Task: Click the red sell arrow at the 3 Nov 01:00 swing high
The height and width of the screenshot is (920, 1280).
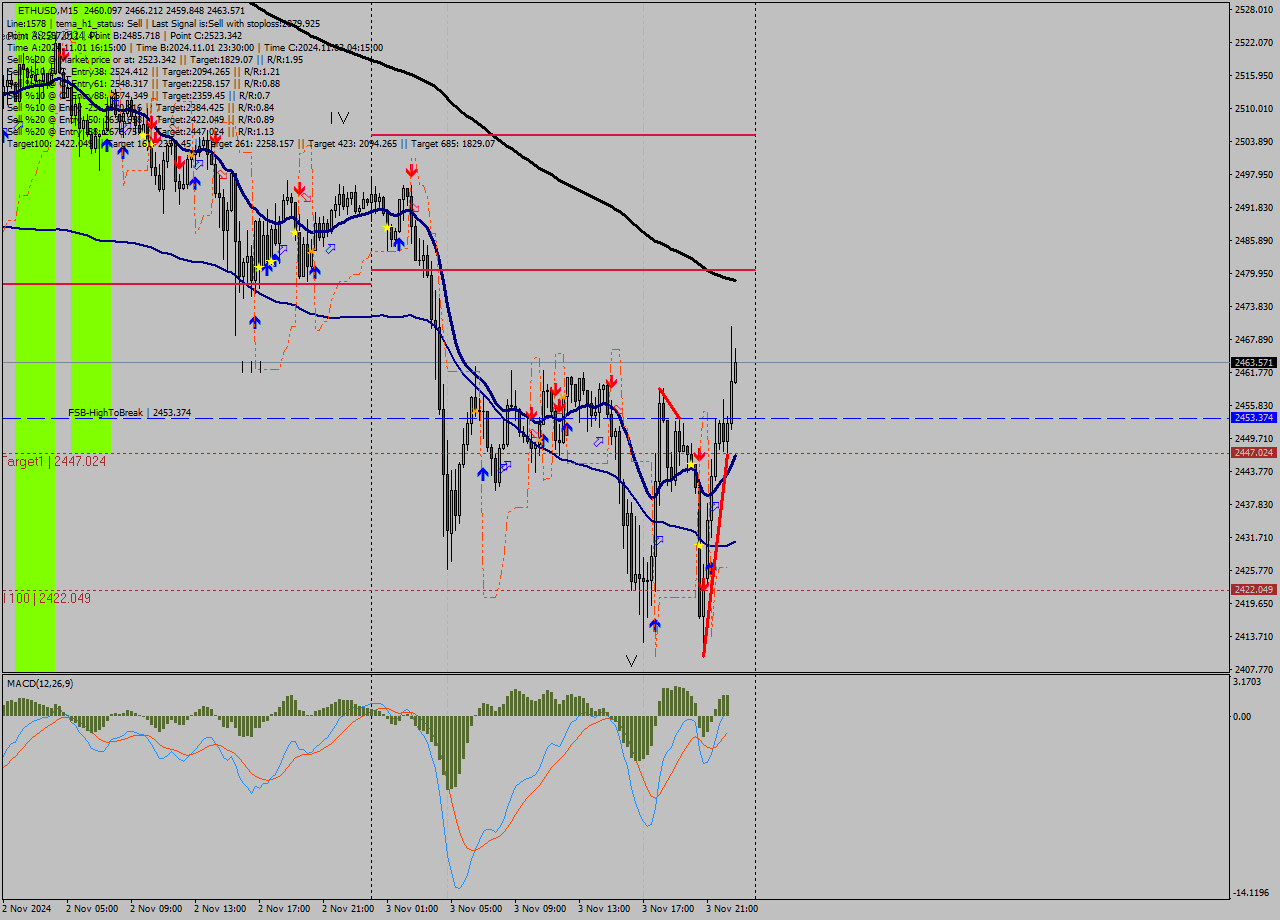Action: point(411,171)
